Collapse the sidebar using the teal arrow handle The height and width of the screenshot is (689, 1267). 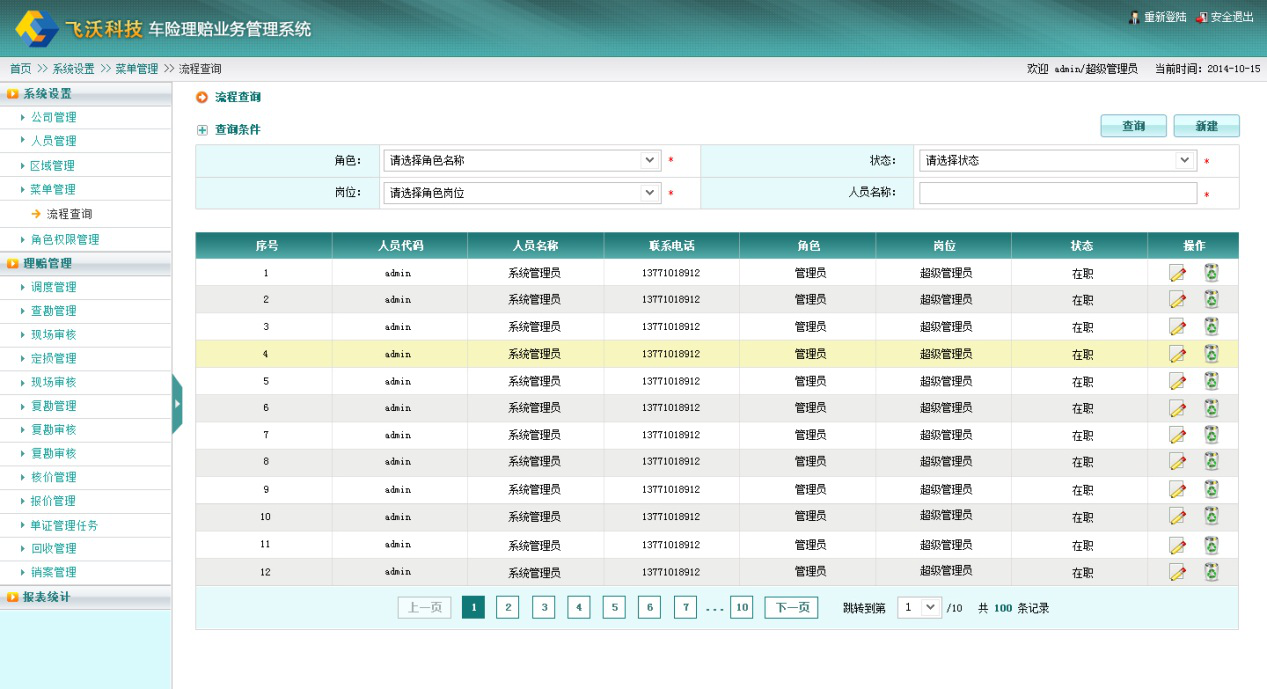click(177, 404)
